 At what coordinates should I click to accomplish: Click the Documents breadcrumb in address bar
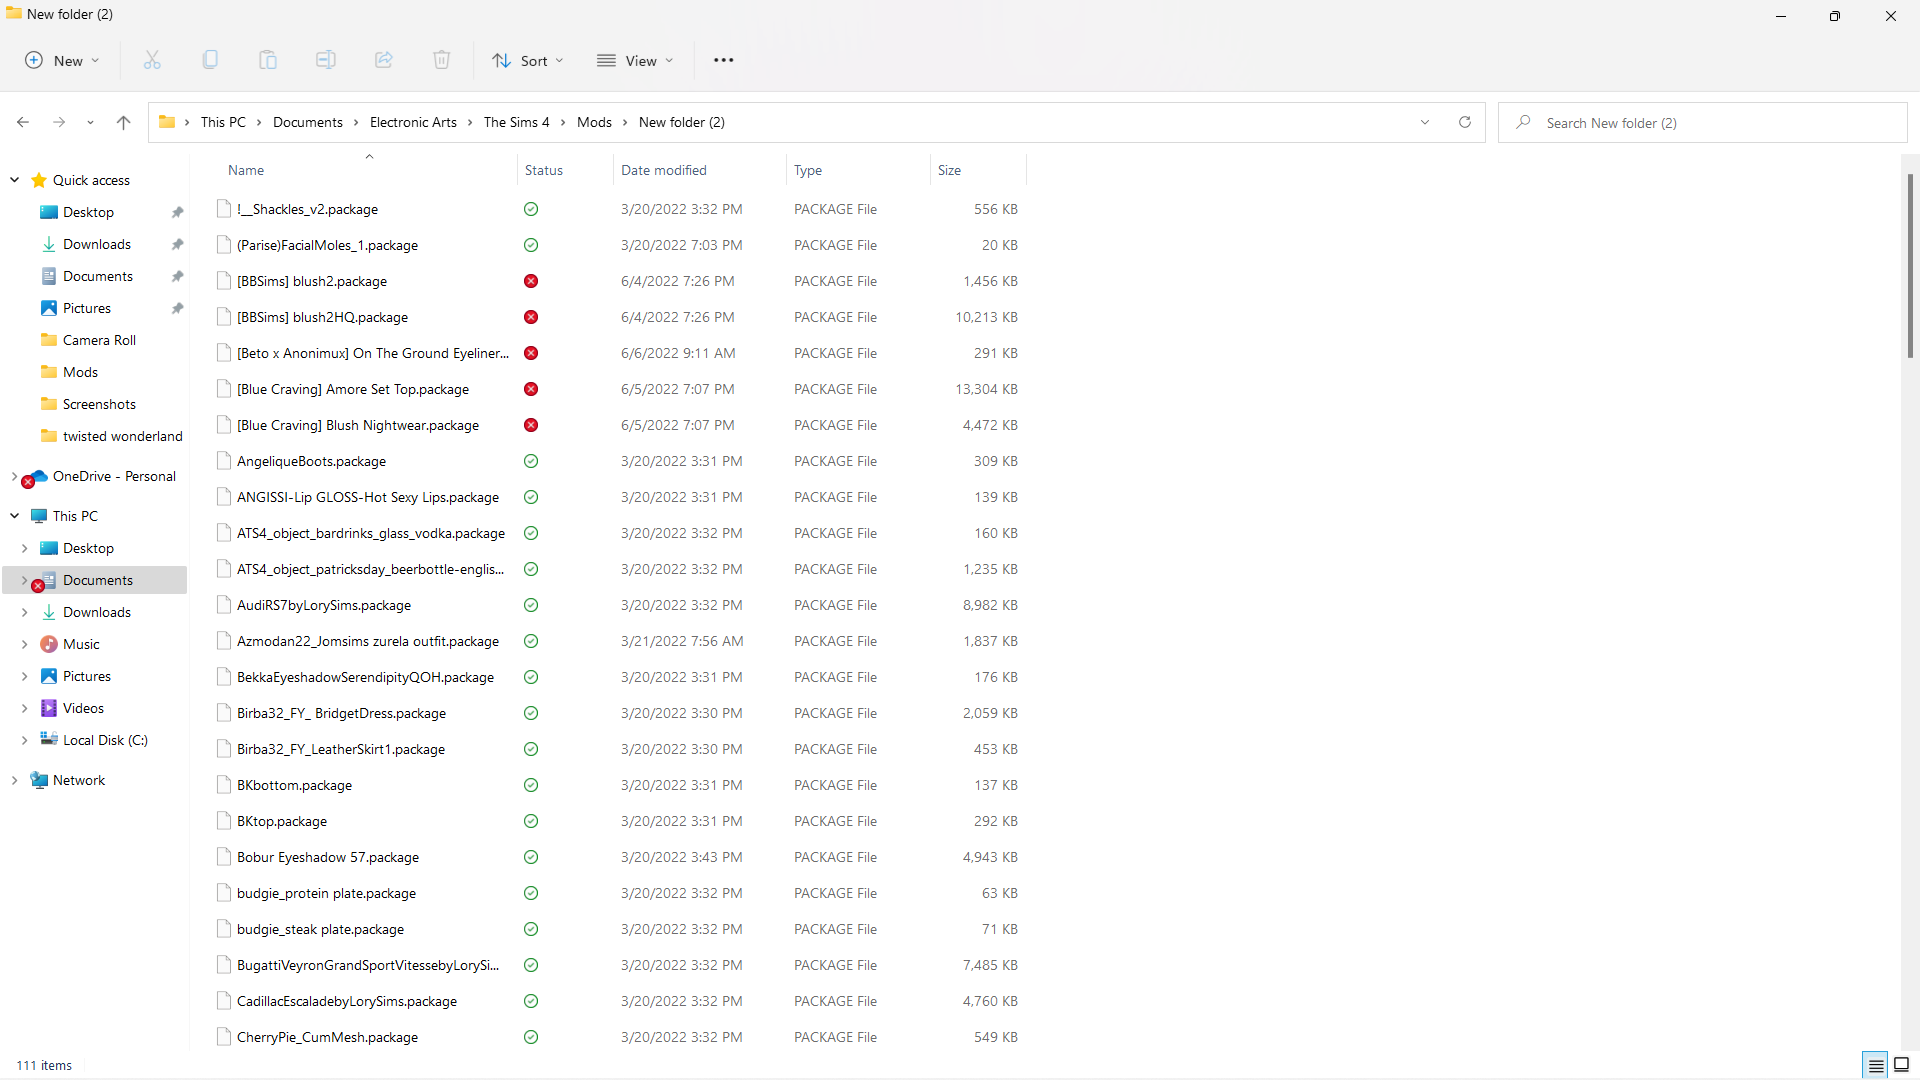[308, 122]
